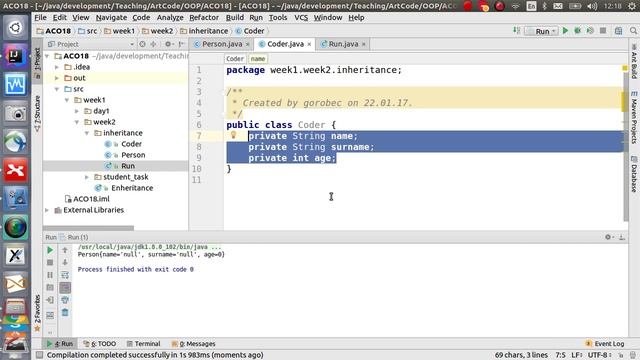Collapse the inheritance package

(87, 133)
